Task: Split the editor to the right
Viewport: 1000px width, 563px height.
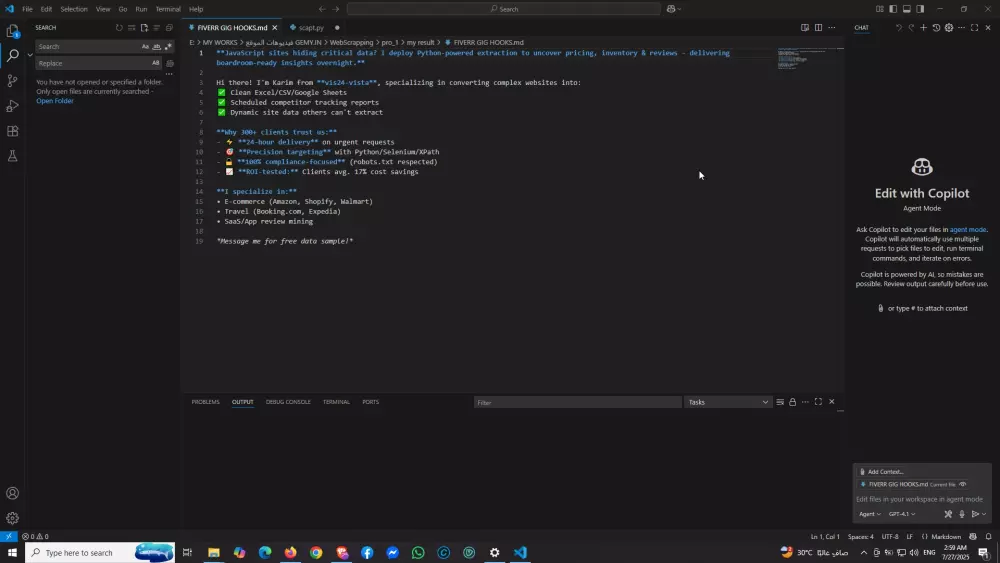Action: [818, 28]
